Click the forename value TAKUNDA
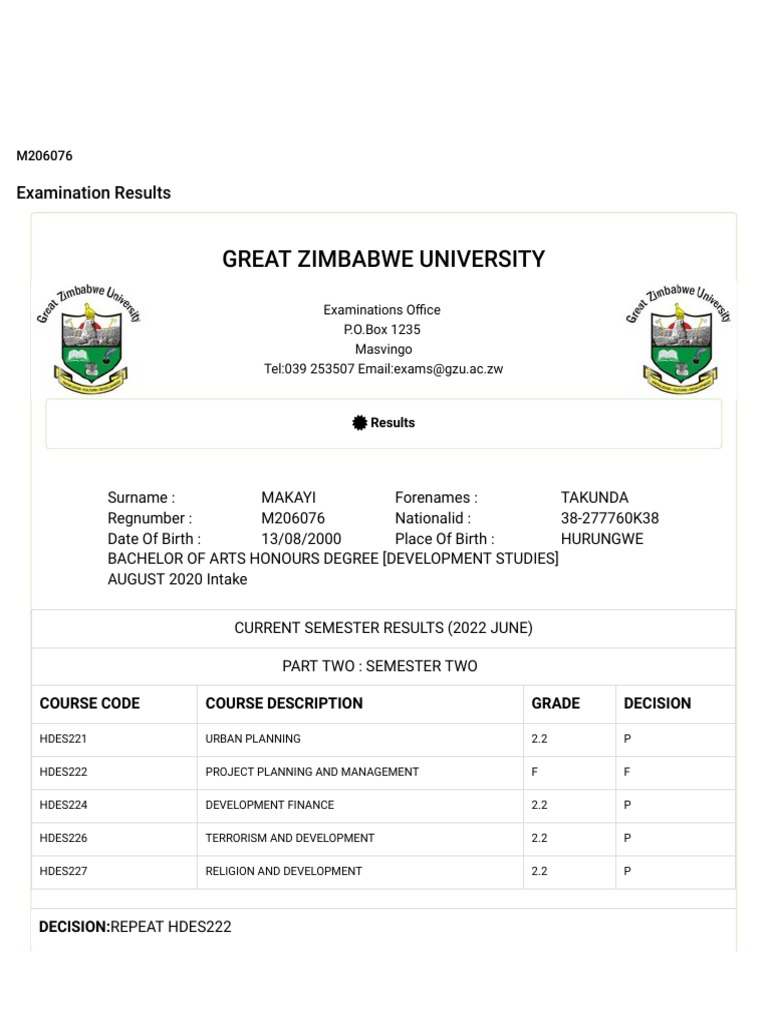 [x=594, y=498]
